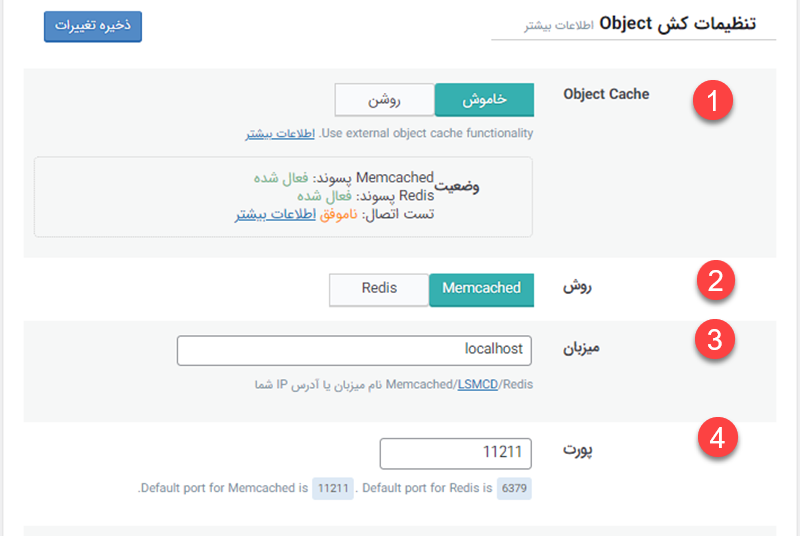
Task: Open the LSMCD link
Action: 478,385
